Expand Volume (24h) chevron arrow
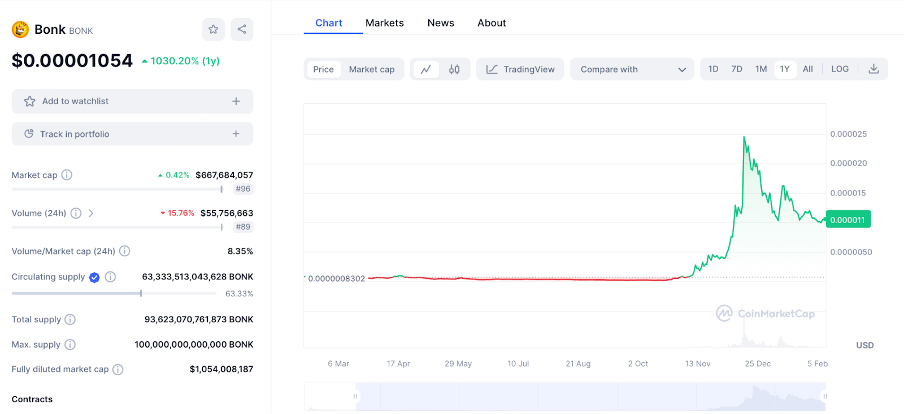 [x=91, y=213]
